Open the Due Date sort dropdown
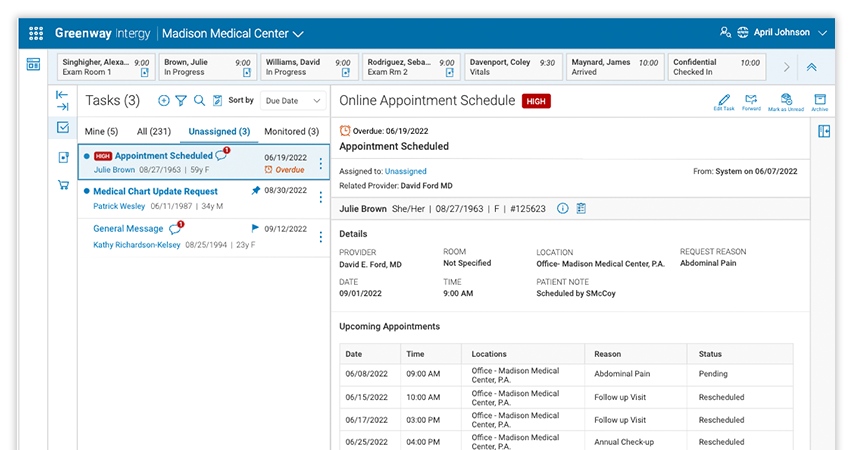The width and height of the screenshot is (850, 450). click(x=292, y=101)
